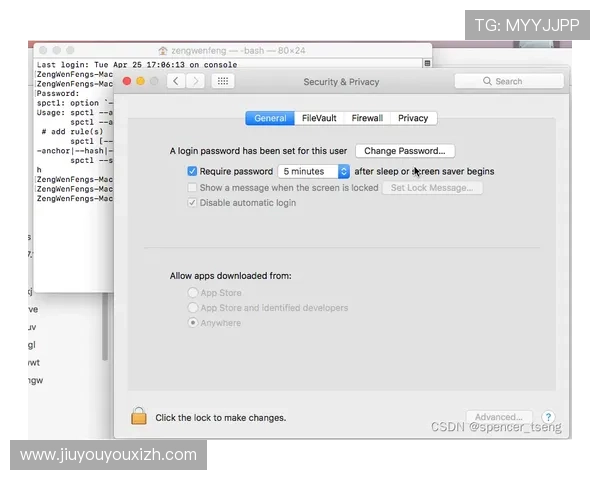Switch to the FileVault tab

pyautogui.click(x=319, y=118)
